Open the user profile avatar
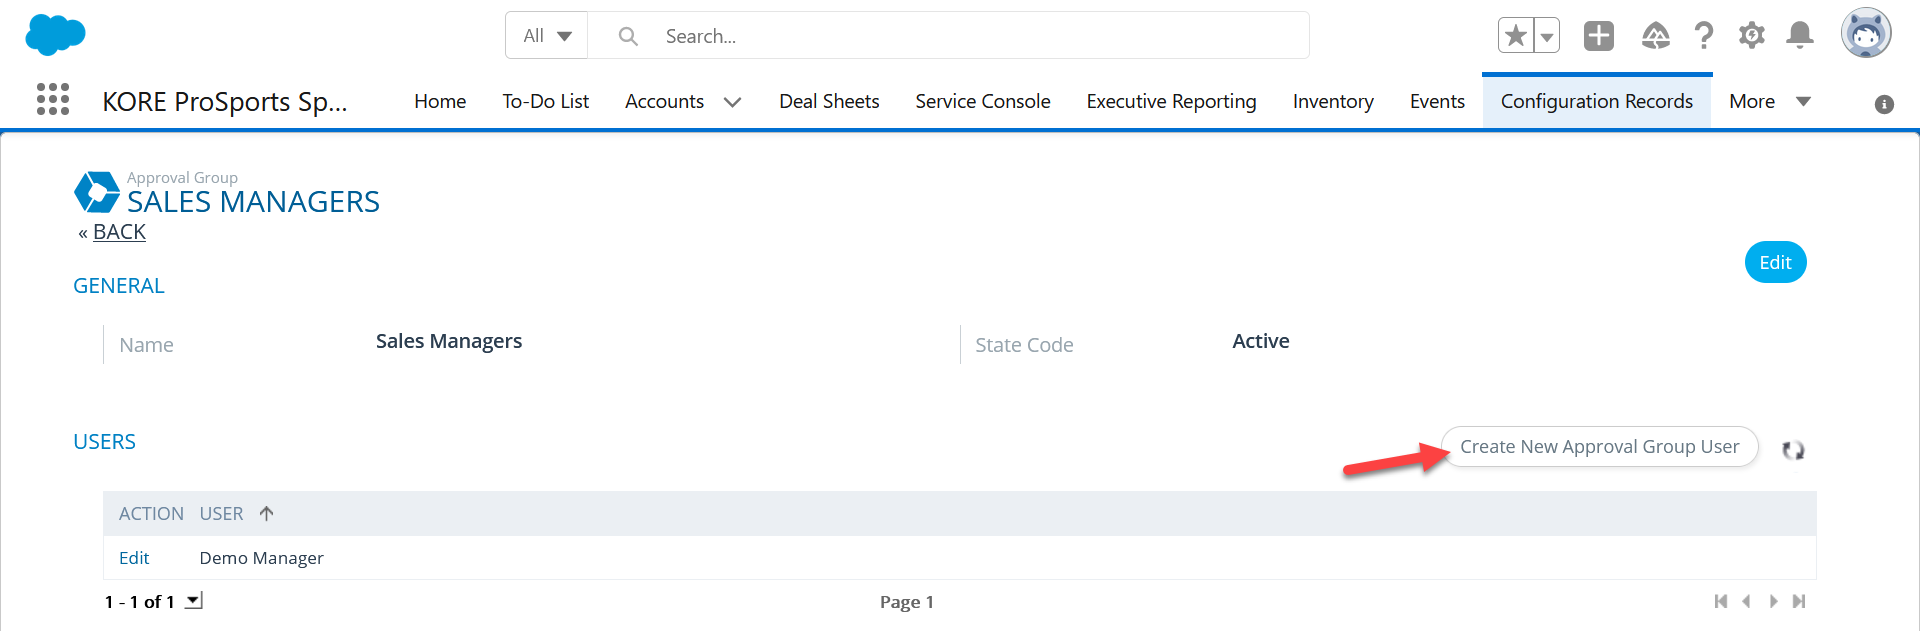Viewport: 1920px width, 631px height. coord(1866,34)
